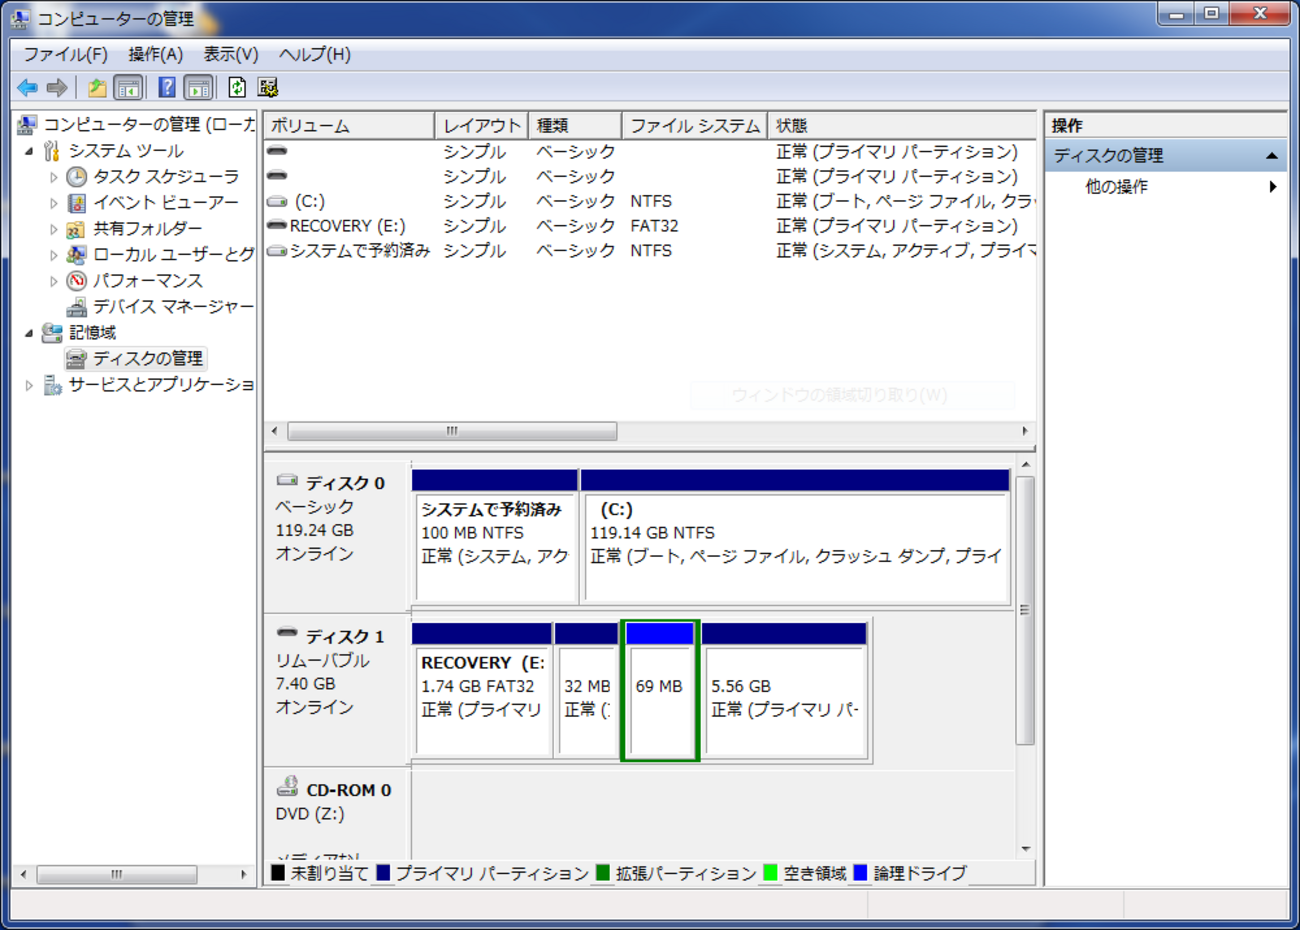1300x930 pixels.
Task: Click the 共有フォルダー icon
Action: coord(77,229)
